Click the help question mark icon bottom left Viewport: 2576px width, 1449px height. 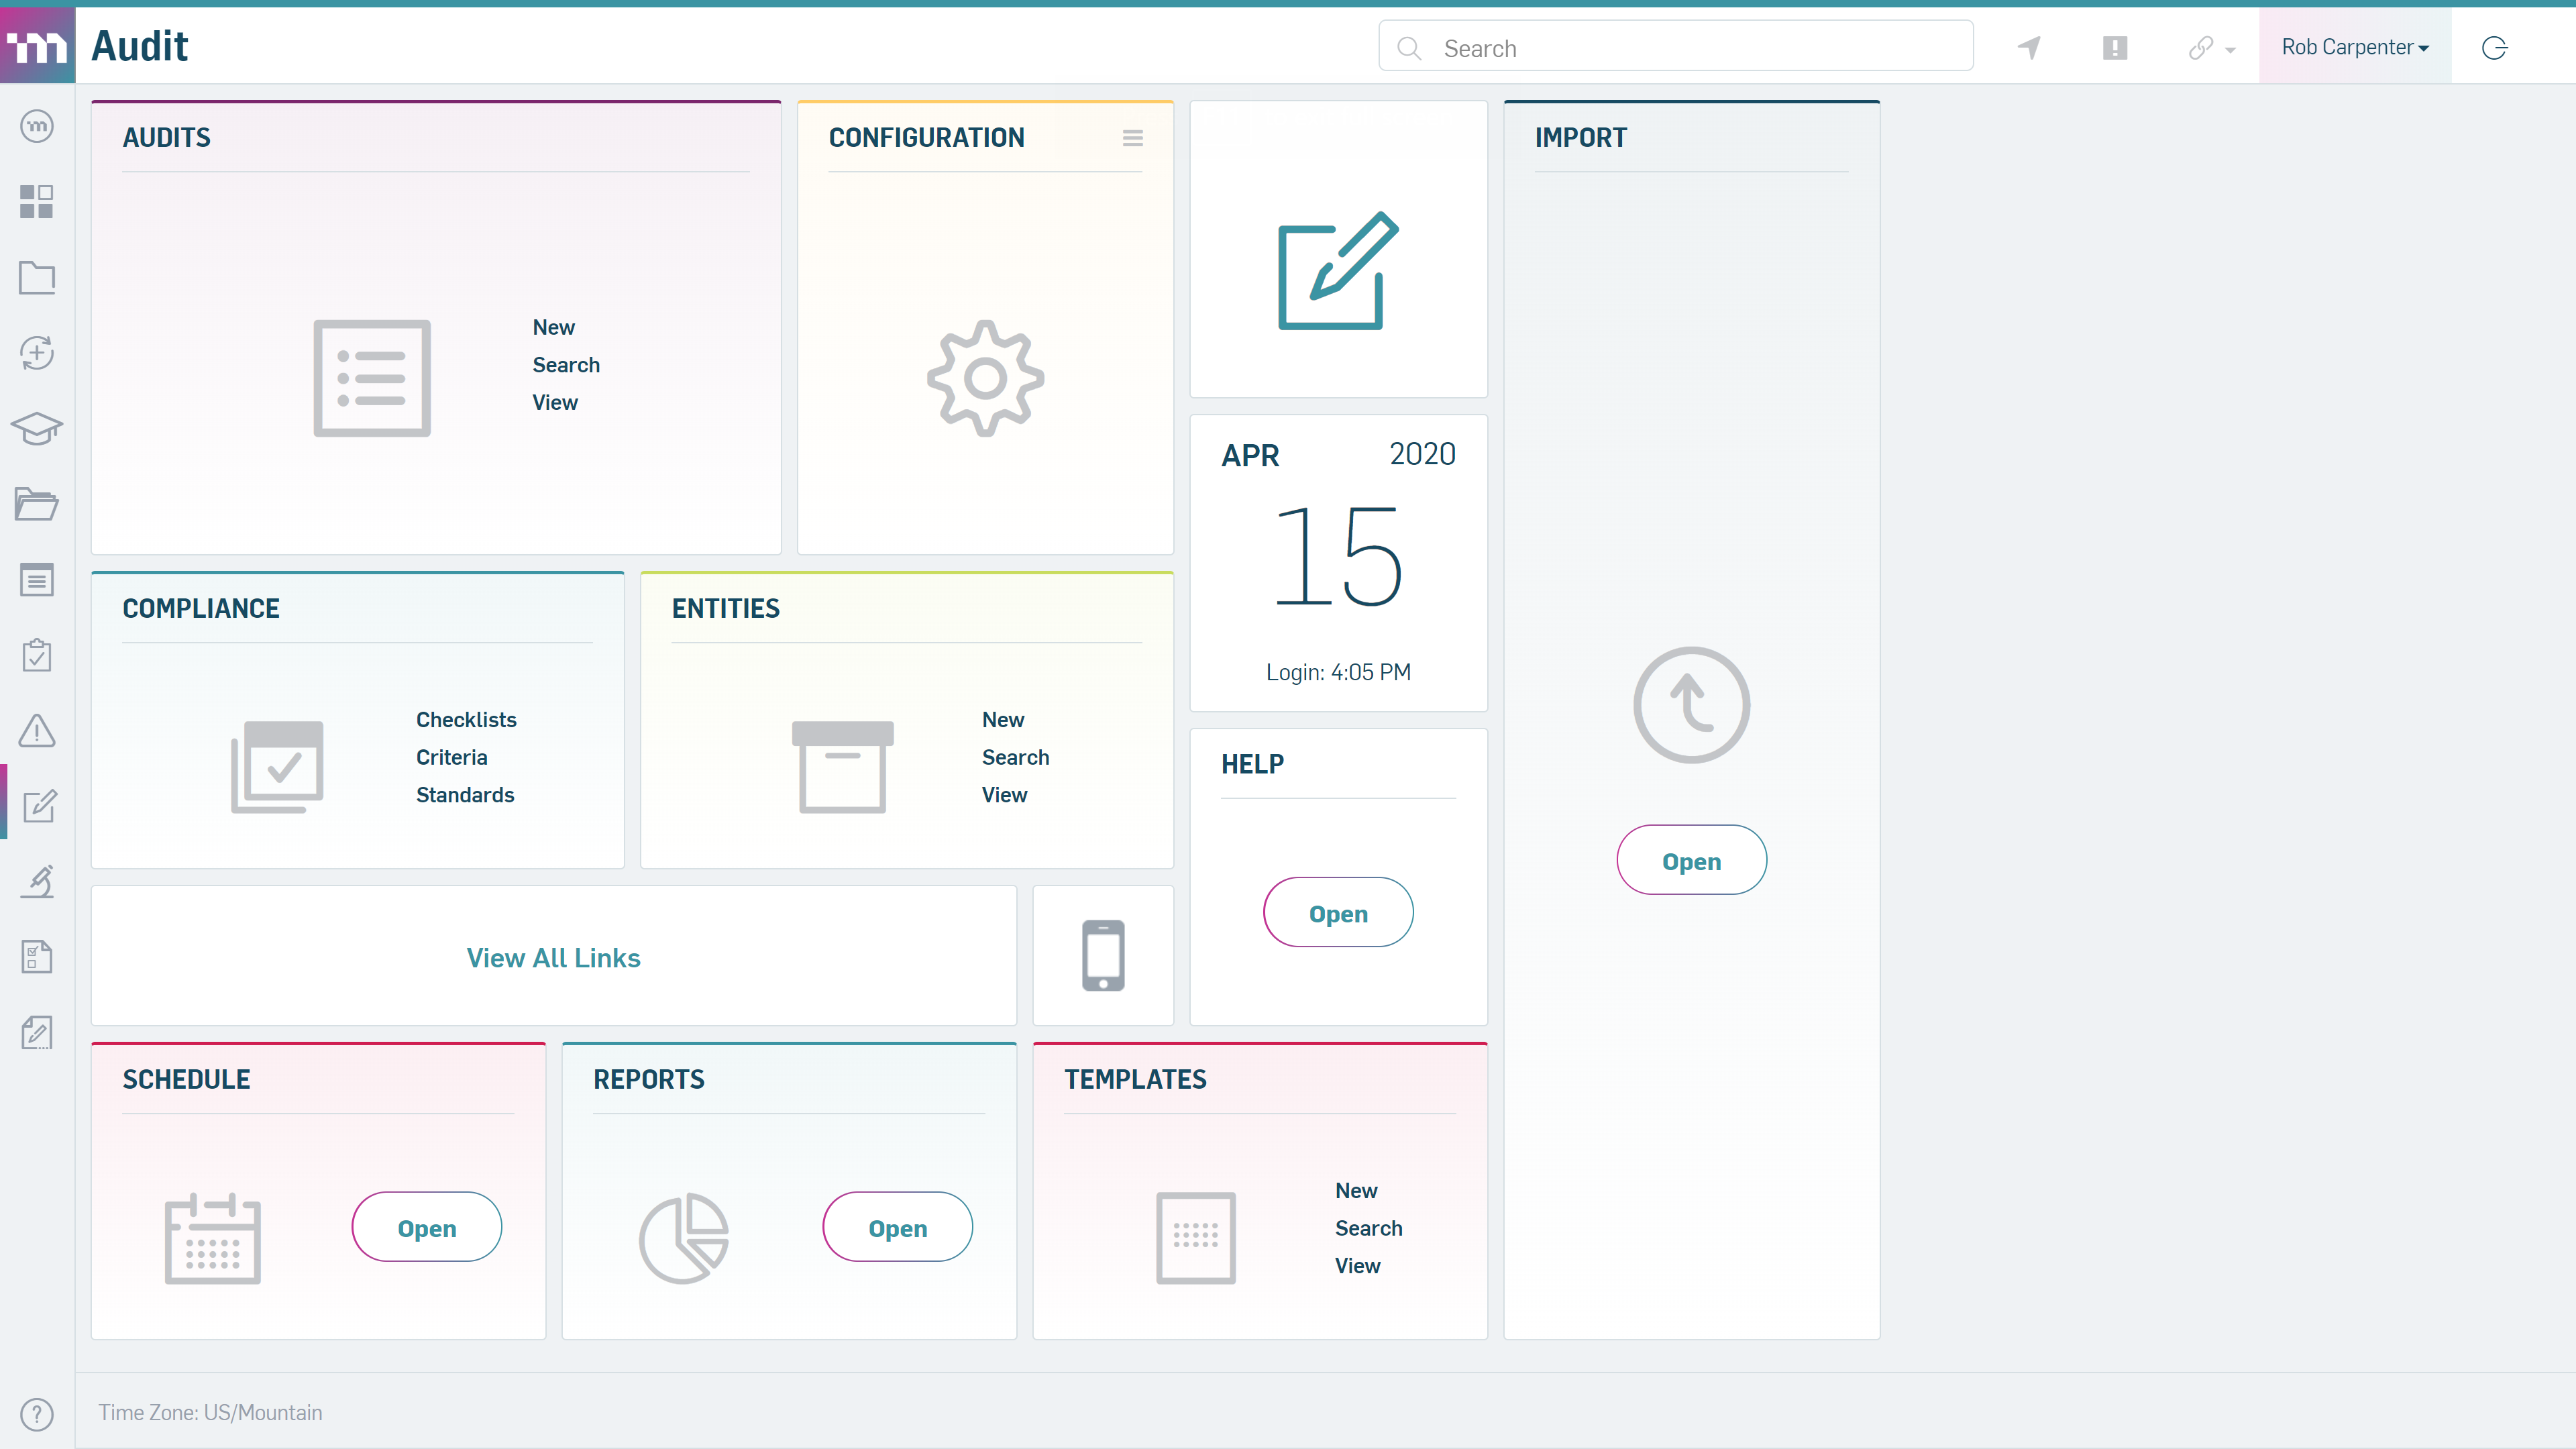pos(37,1414)
